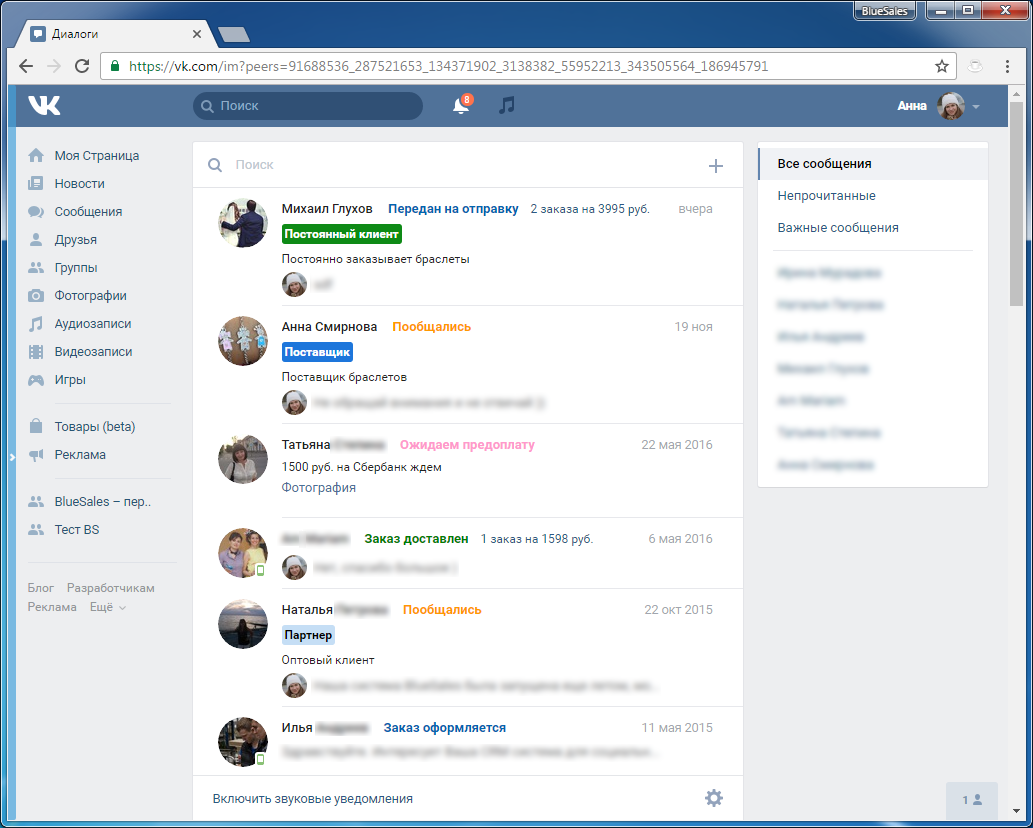Open the notifications bell
Viewport: 1033px width, 828px height.
click(x=461, y=106)
